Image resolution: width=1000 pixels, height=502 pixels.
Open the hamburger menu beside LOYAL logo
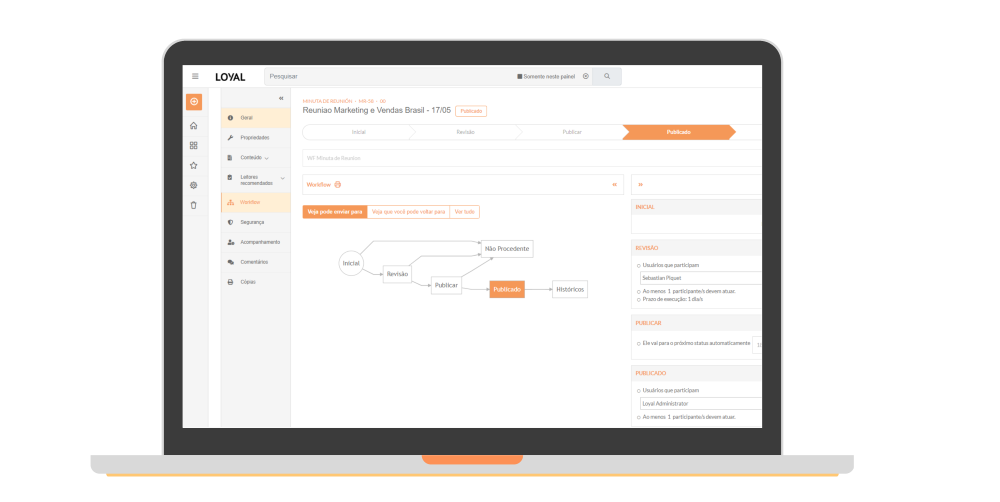coord(195,76)
